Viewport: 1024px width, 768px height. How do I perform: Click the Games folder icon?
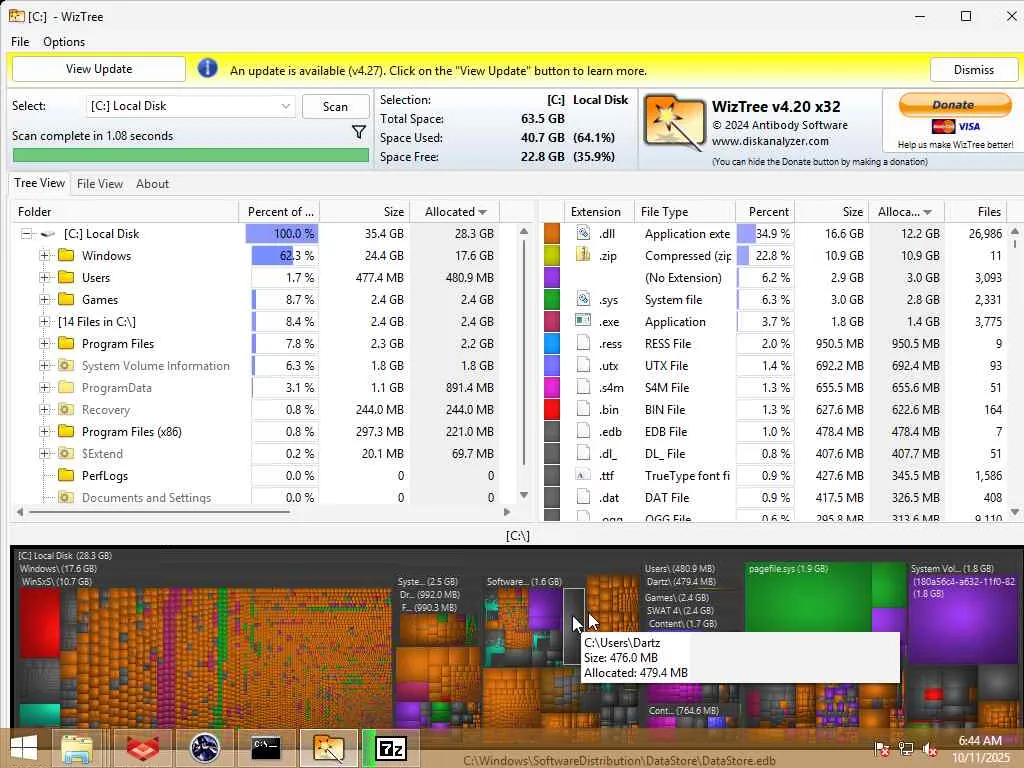pyautogui.click(x=66, y=299)
